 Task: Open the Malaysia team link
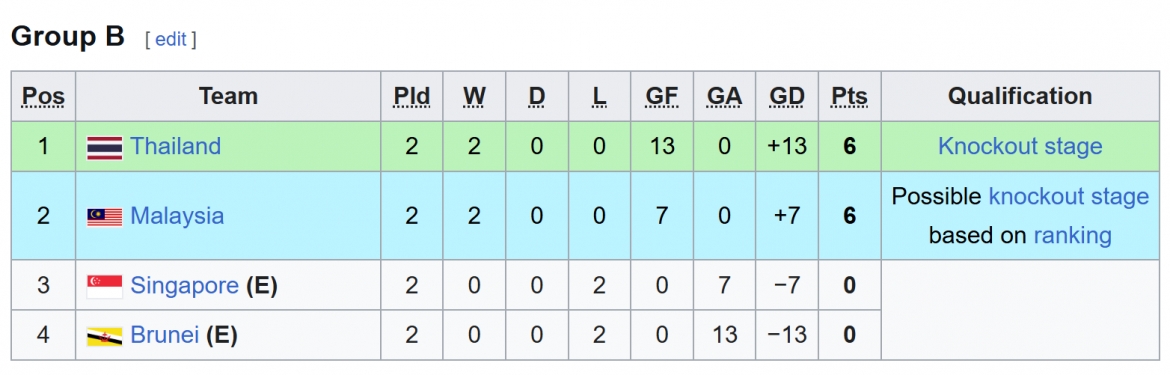pos(177,216)
